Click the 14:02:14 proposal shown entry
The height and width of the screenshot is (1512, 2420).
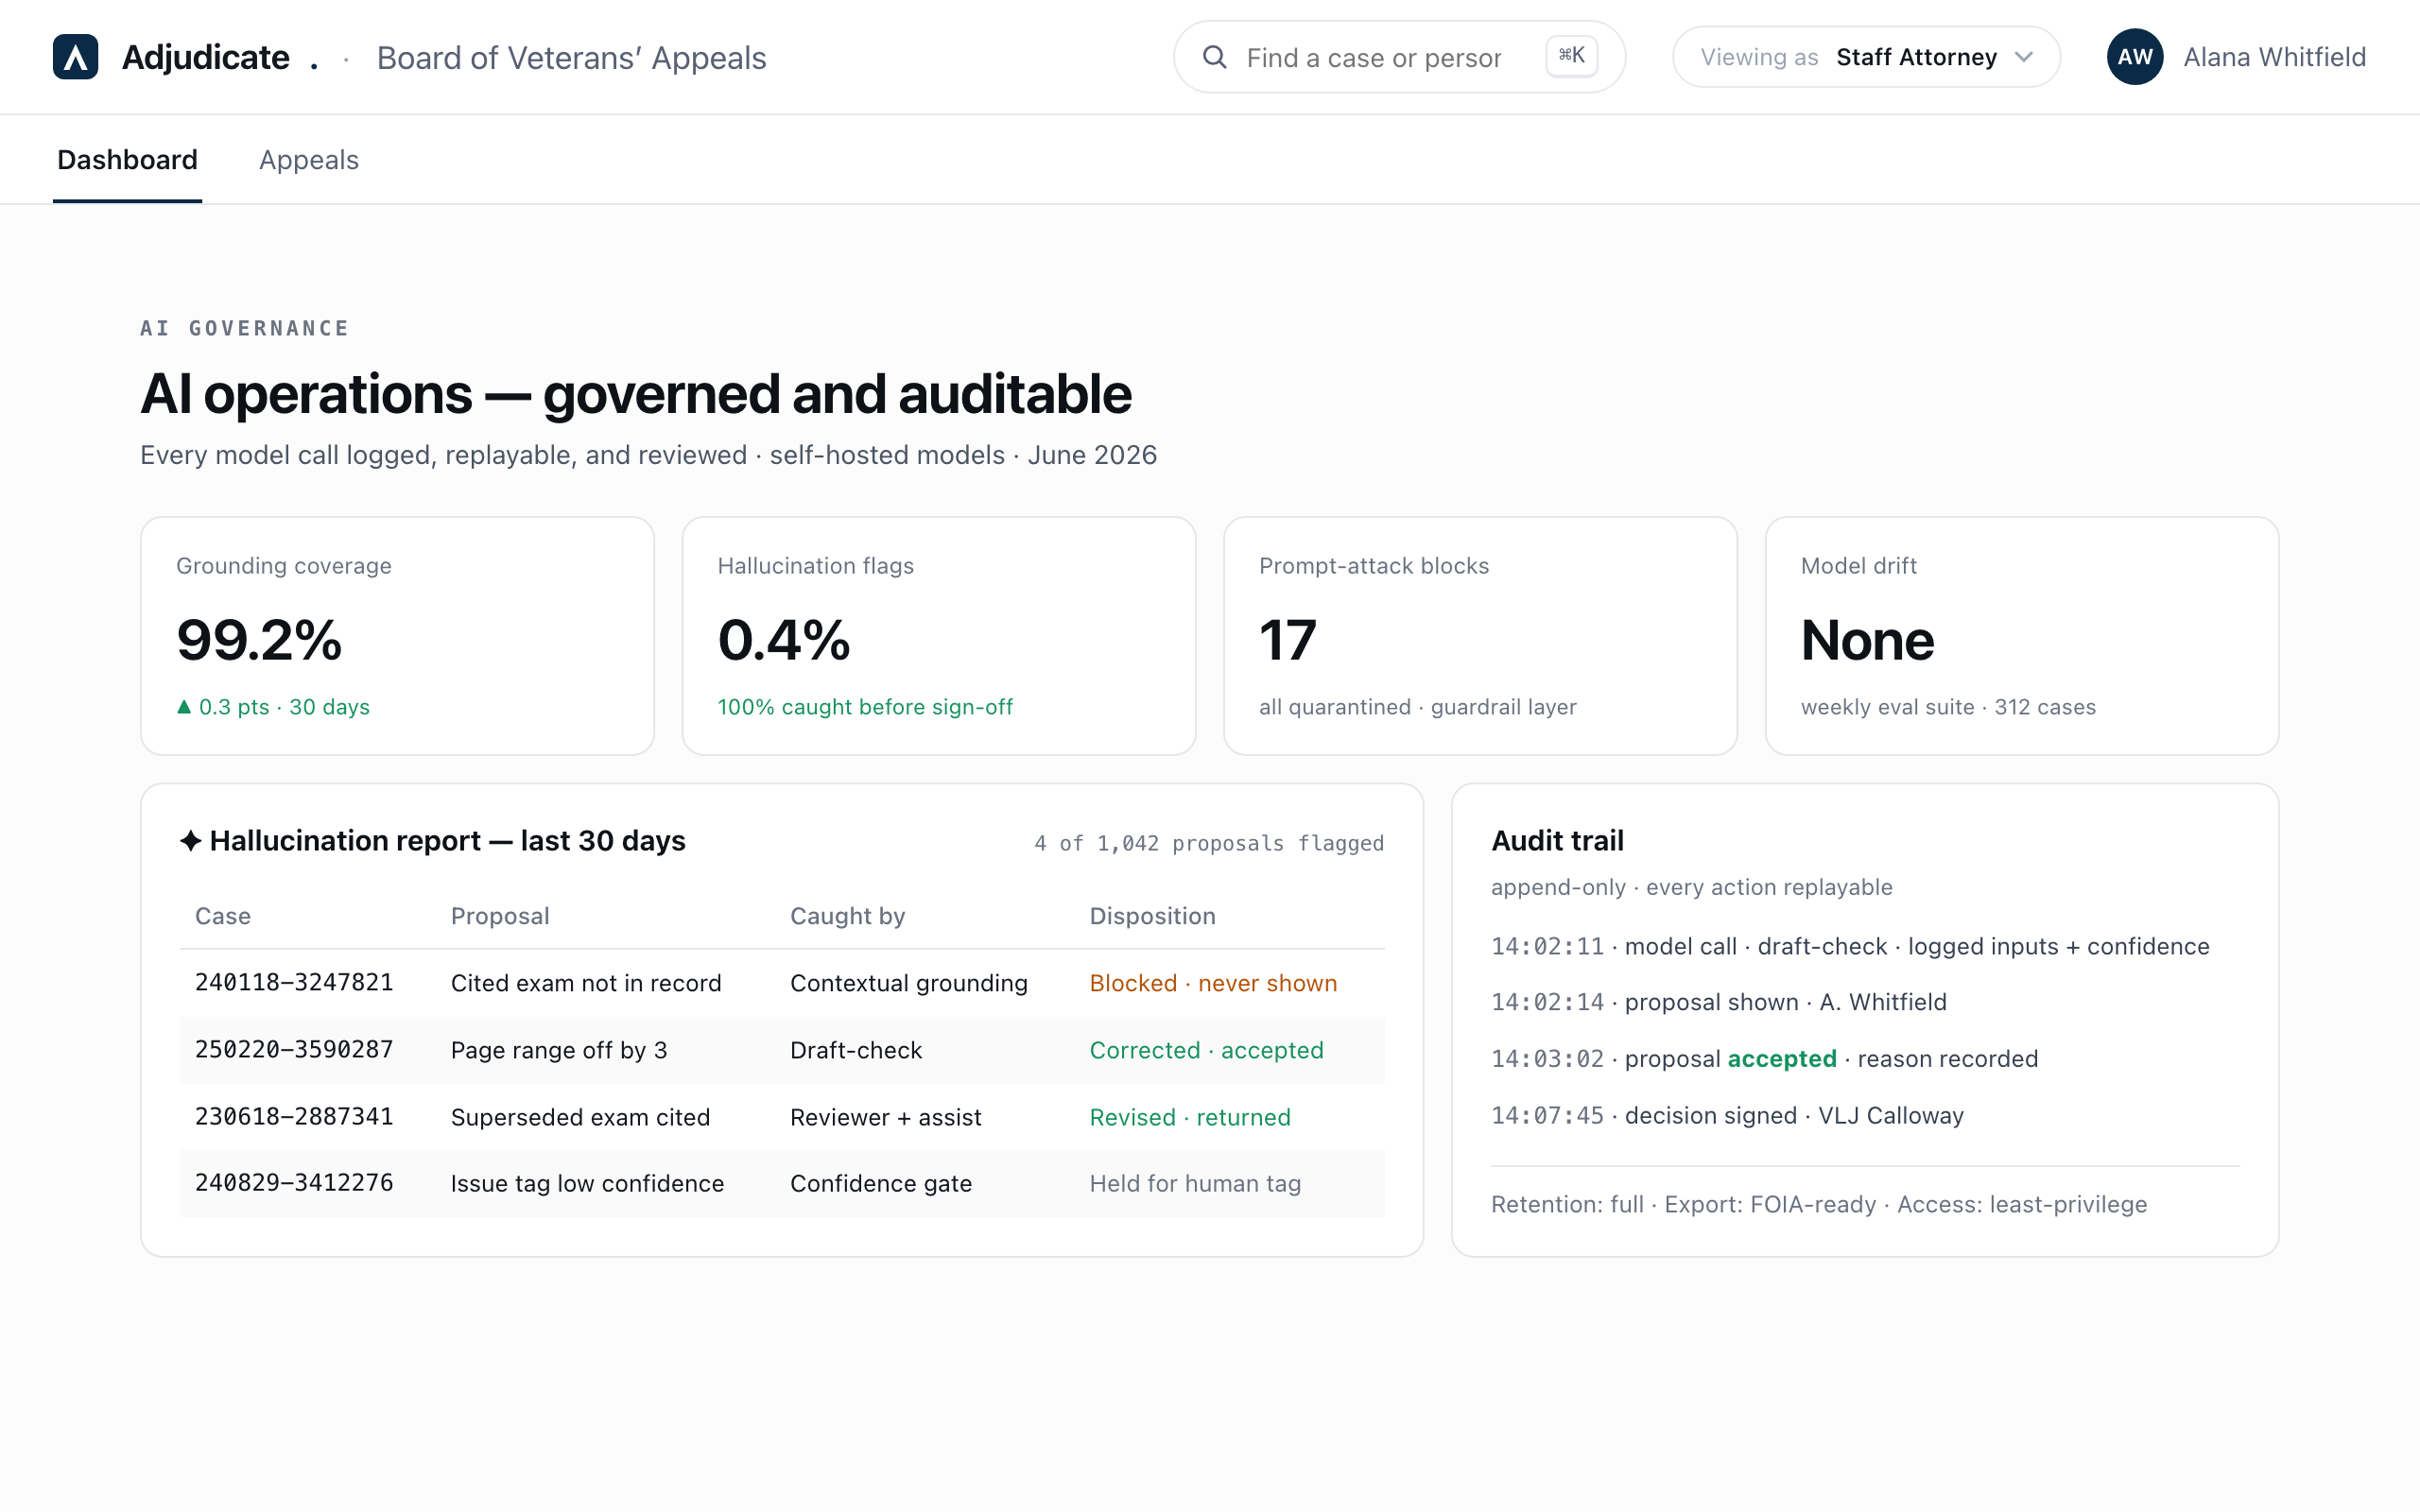1718,1002
